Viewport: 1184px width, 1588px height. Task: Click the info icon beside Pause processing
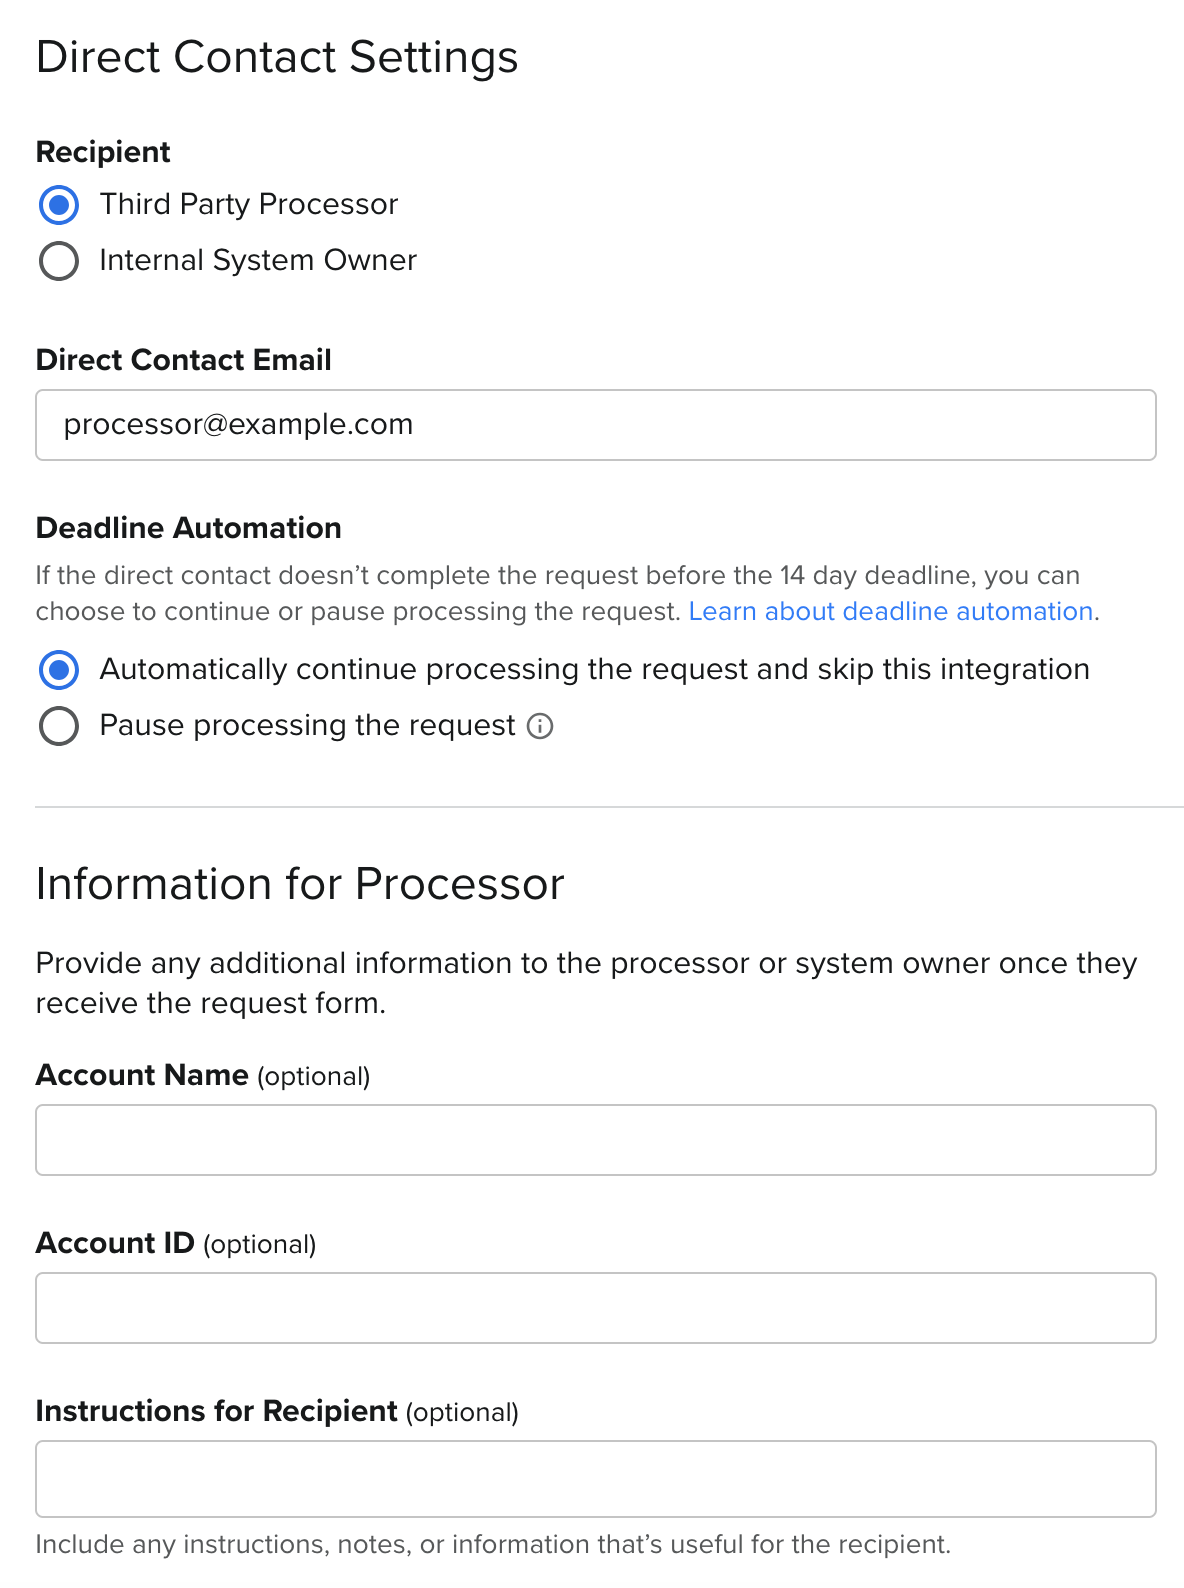540,726
